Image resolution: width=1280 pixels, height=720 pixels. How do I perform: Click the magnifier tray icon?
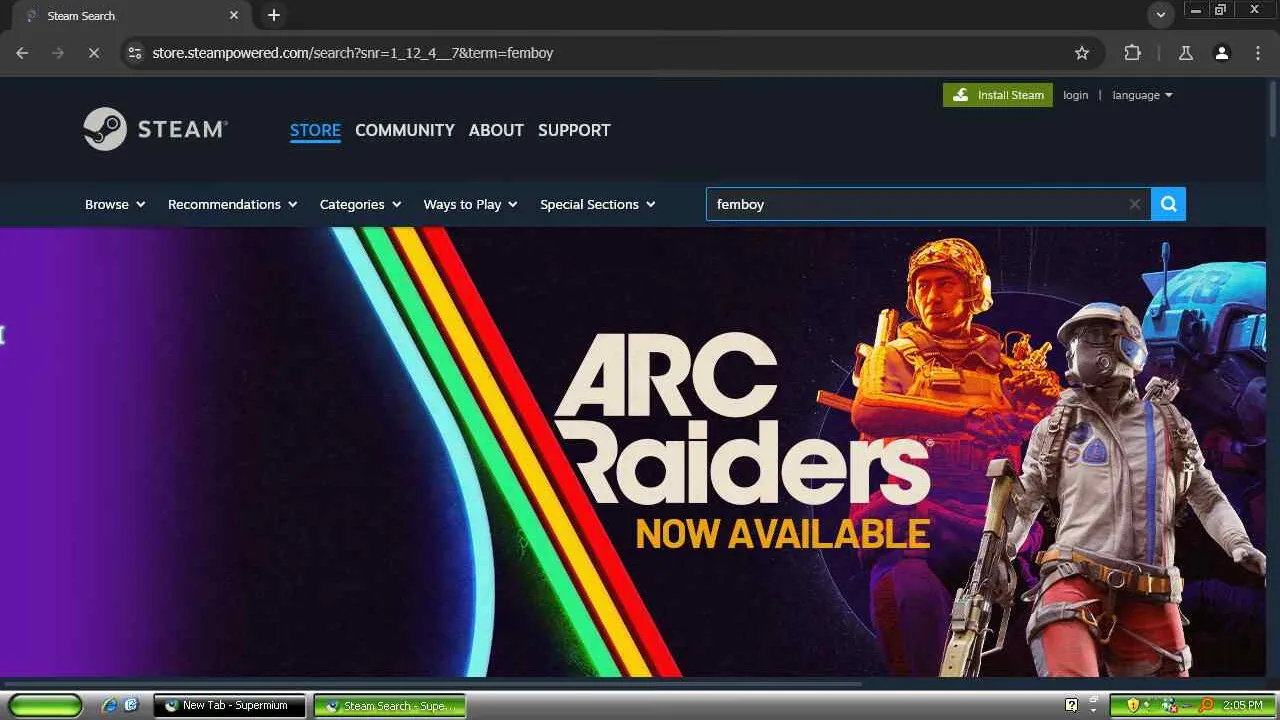click(1206, 705)
